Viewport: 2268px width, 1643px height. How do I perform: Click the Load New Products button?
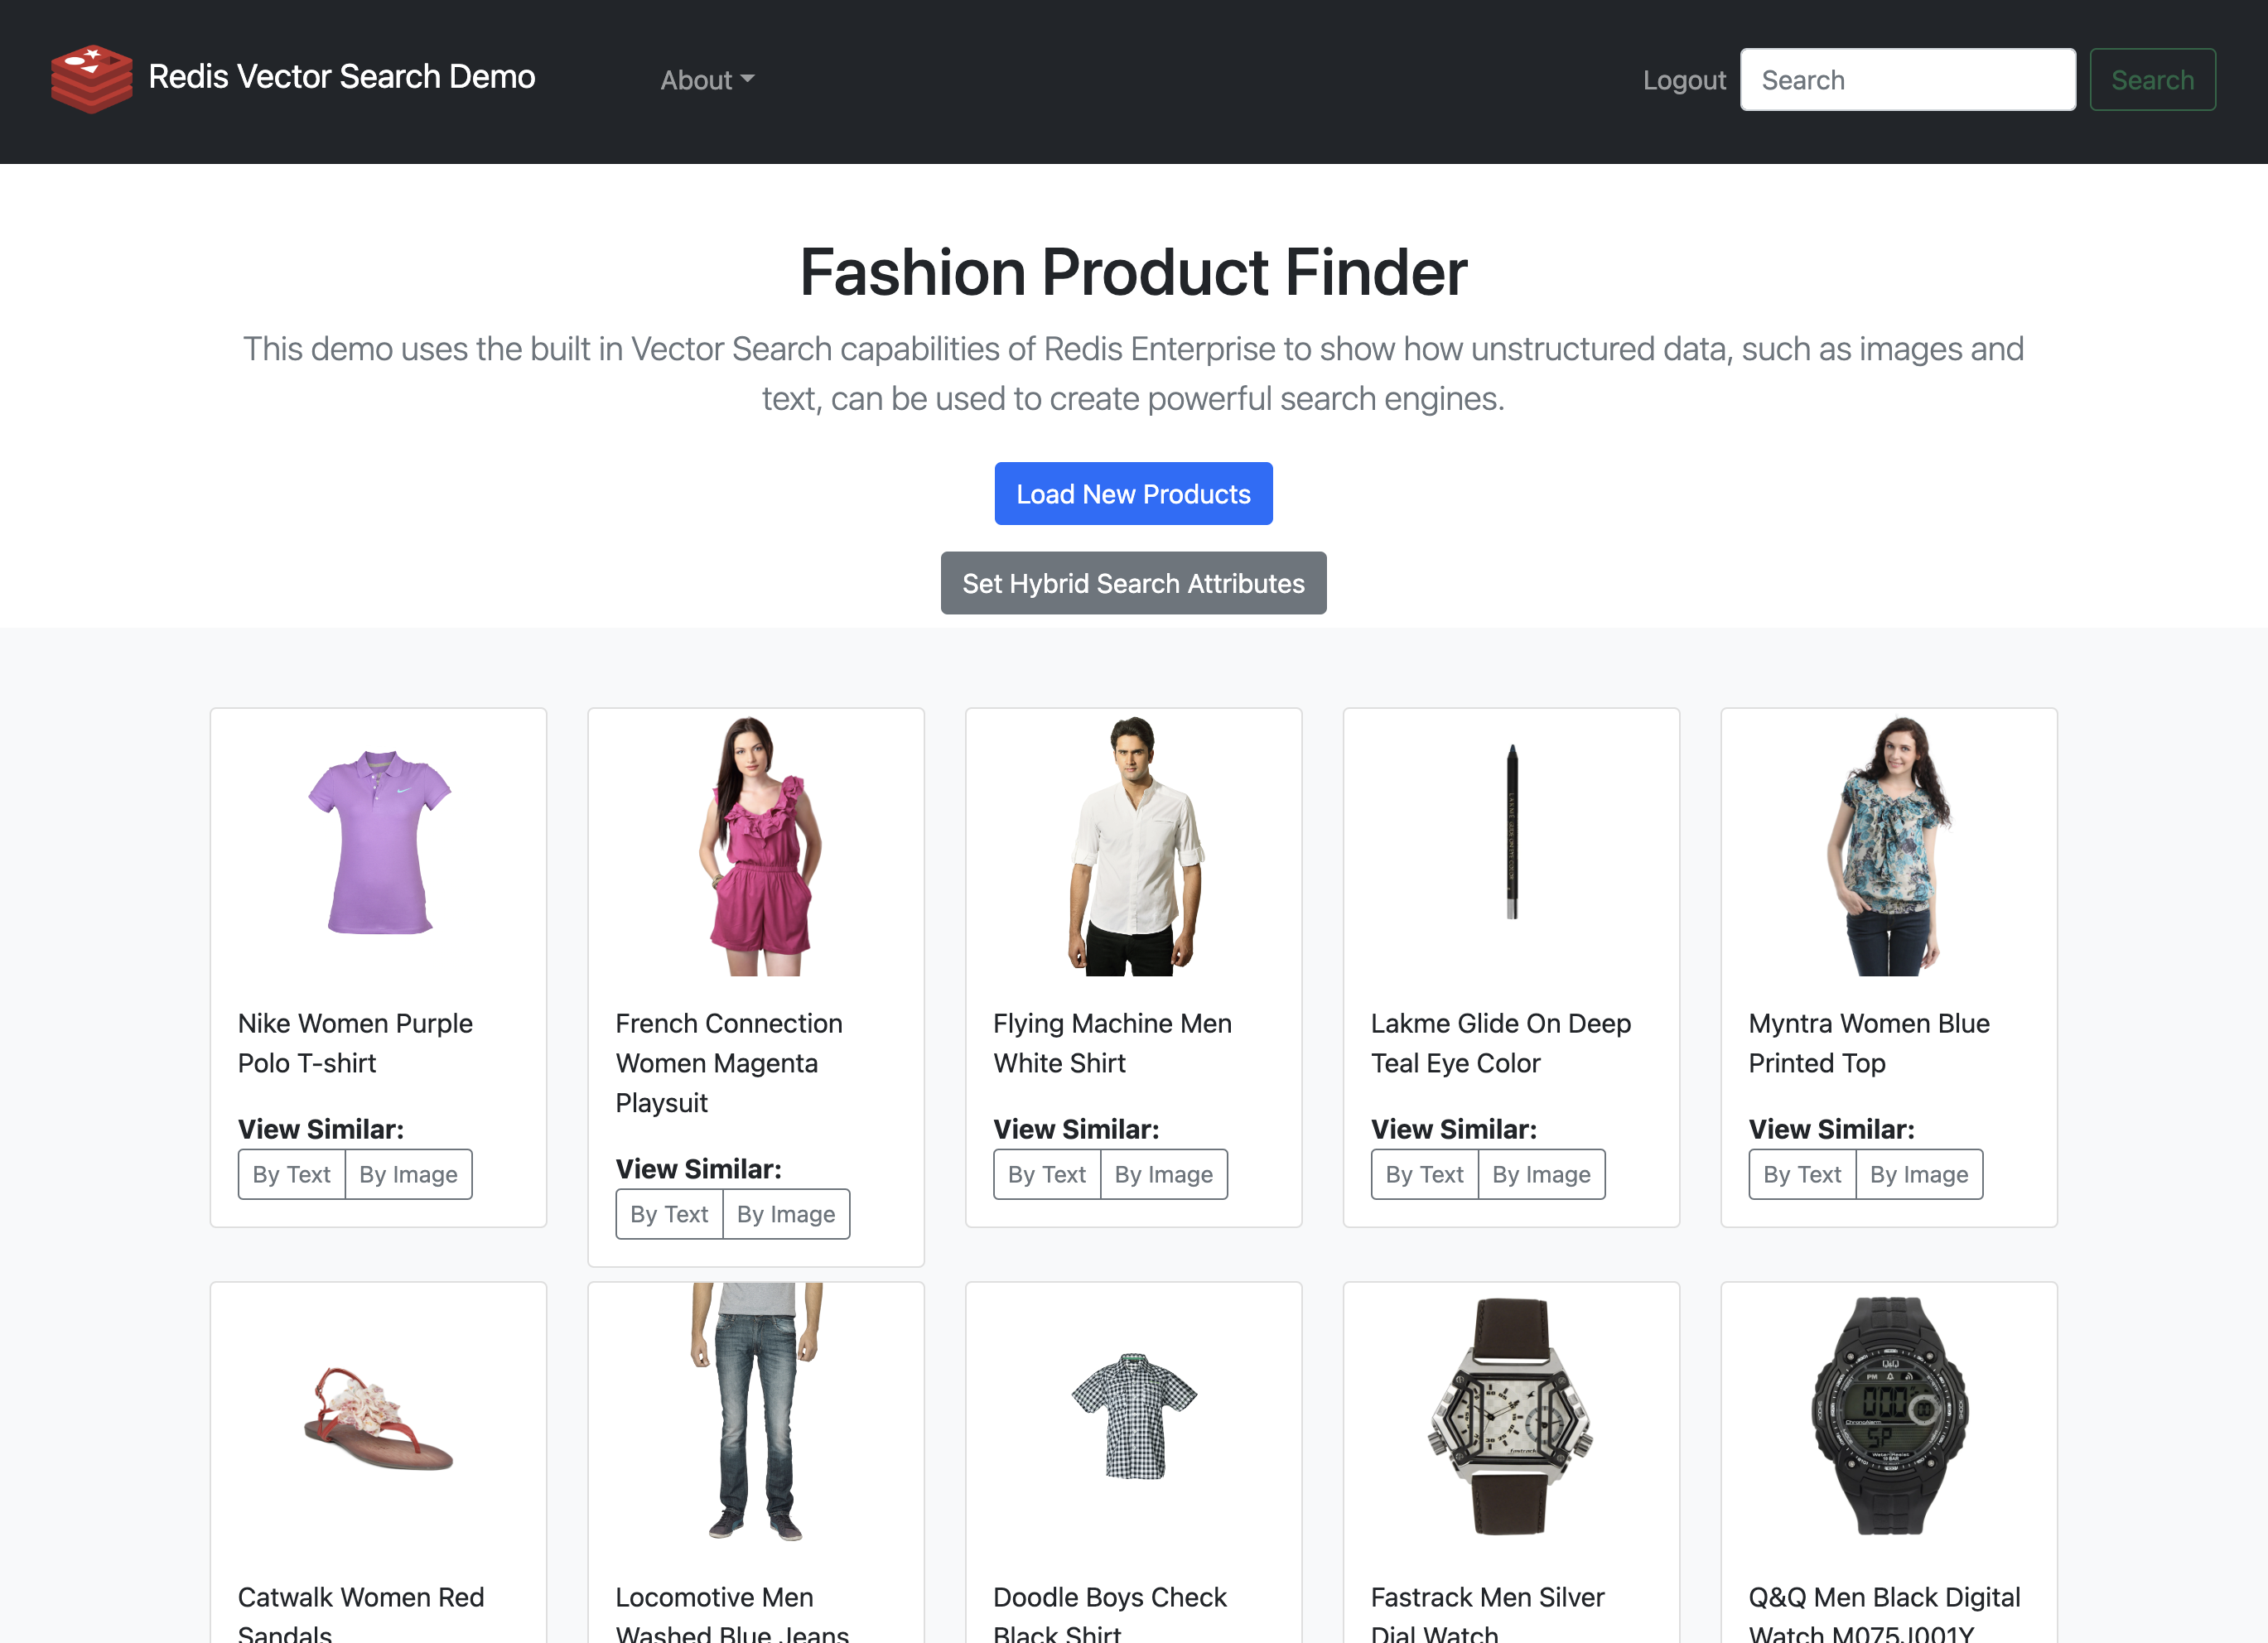pyautogui.click(x=1134, y=493)
